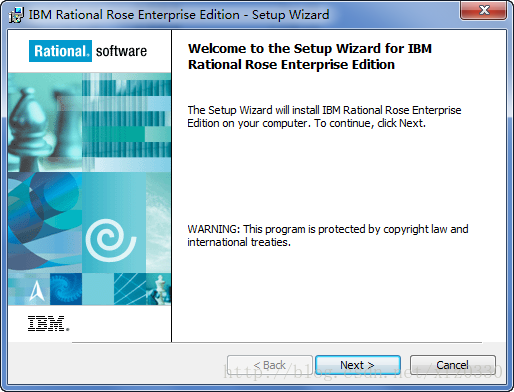Click the IBM logo
Viewport: 514px width, 392px height.
(48, 323)
